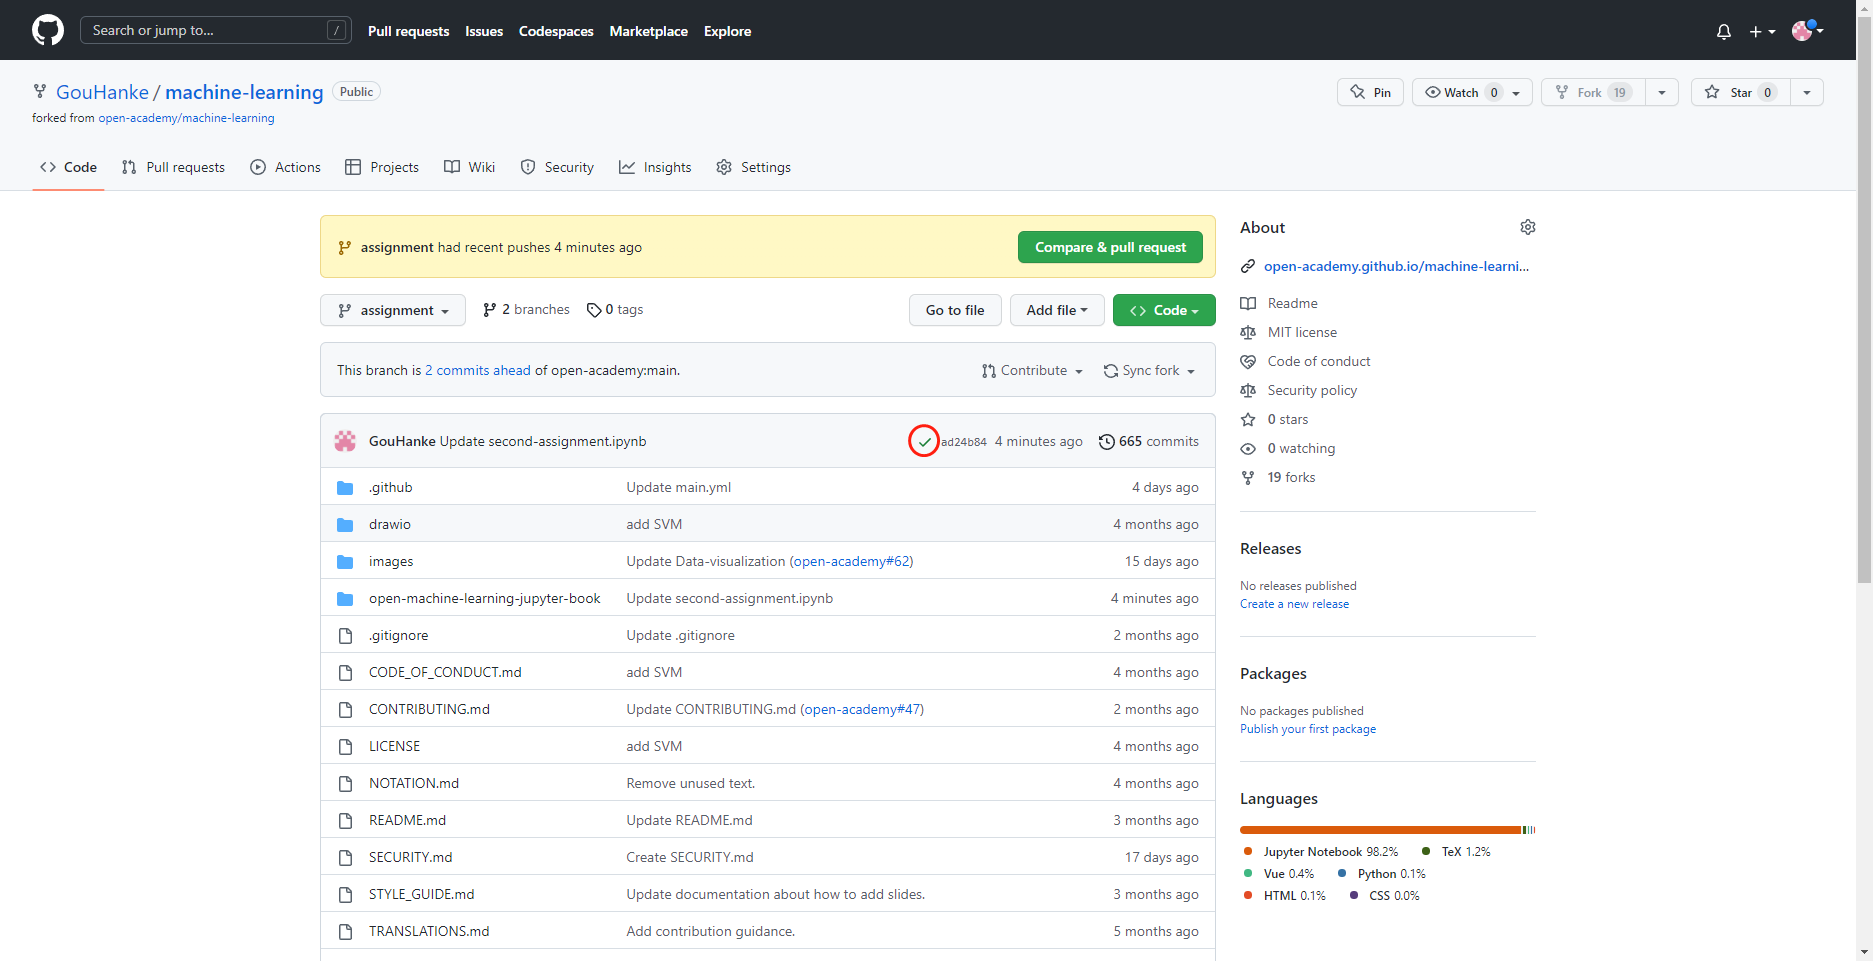
Task: Click the orange Jupyter Notebook language bar
Action: pos(1380,830)
